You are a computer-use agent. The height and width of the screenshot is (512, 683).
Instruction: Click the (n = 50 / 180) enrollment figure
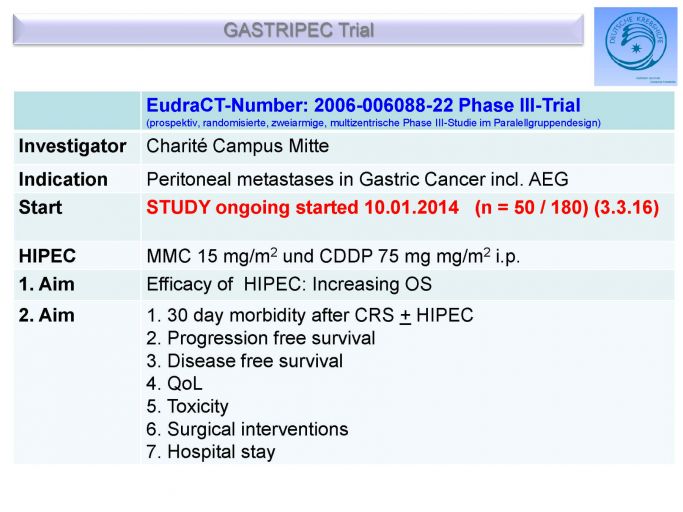[x=531, y=207]
